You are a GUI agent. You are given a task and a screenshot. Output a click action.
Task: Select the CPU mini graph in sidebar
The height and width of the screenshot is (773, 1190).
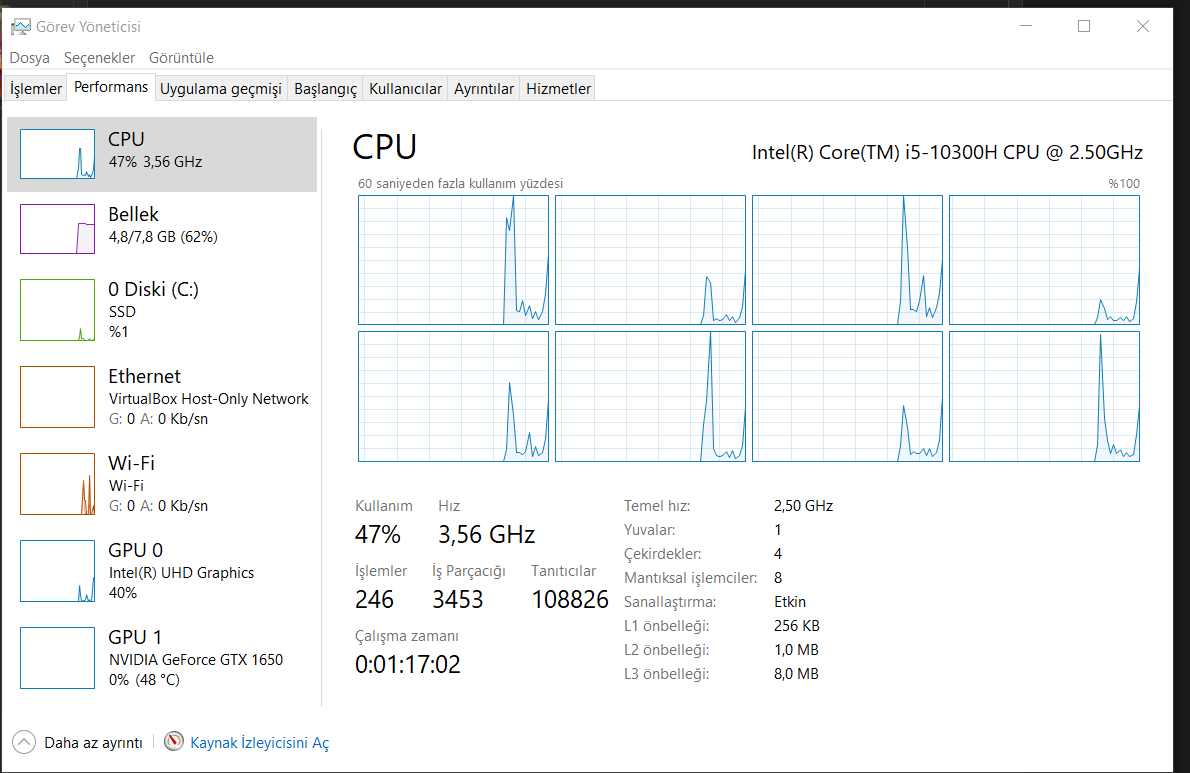click(58, 154)
